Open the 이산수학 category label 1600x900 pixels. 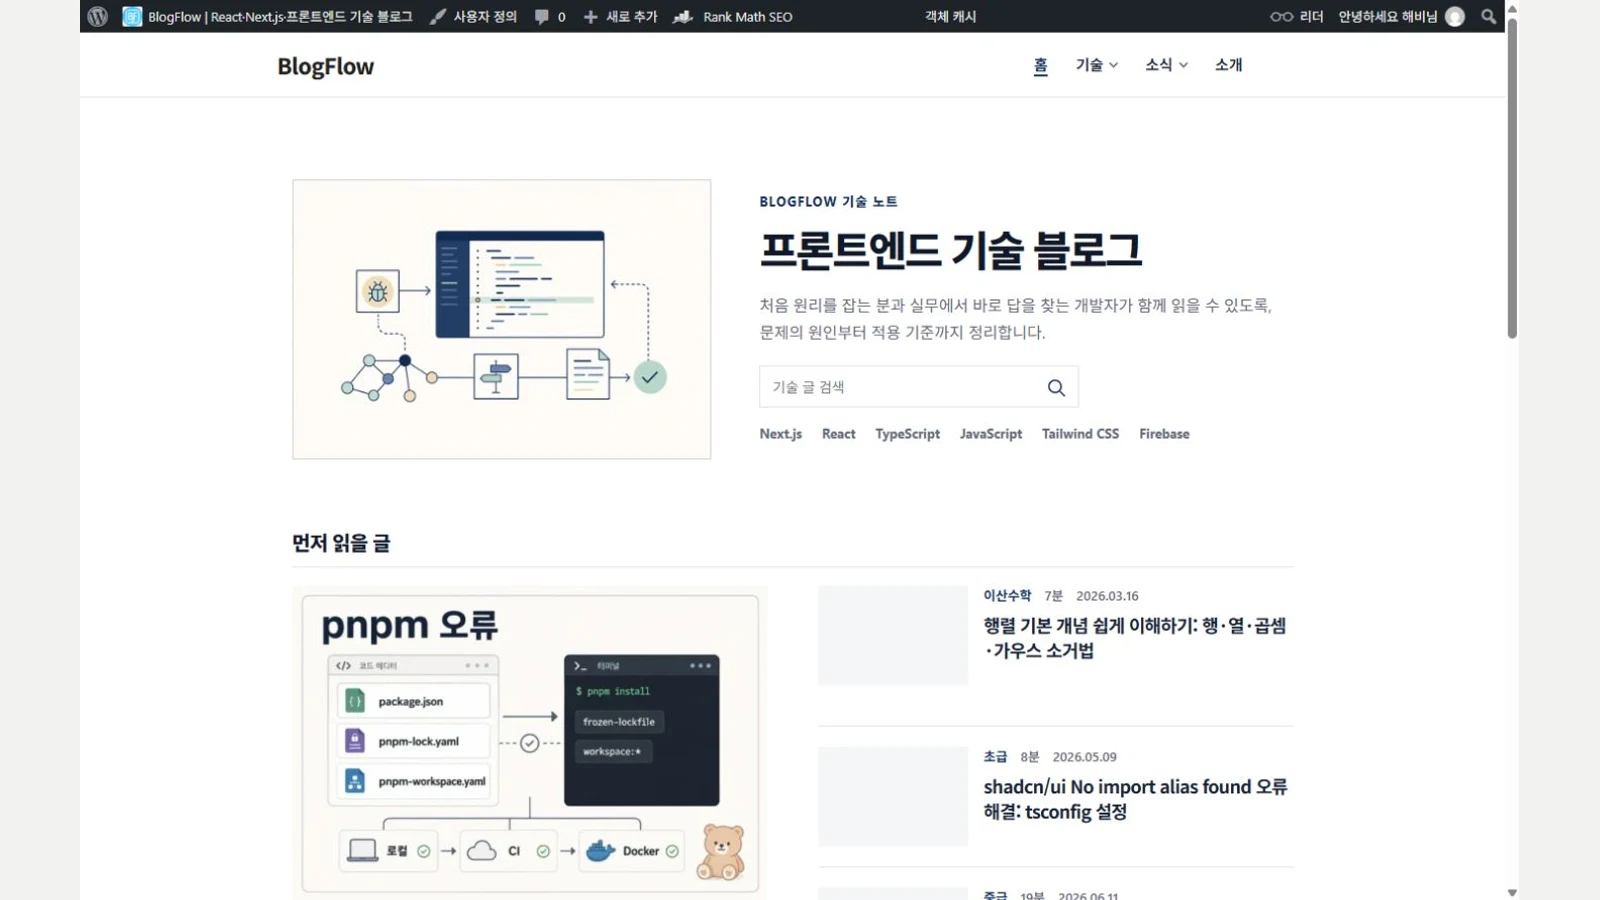tap(1007, 595)
